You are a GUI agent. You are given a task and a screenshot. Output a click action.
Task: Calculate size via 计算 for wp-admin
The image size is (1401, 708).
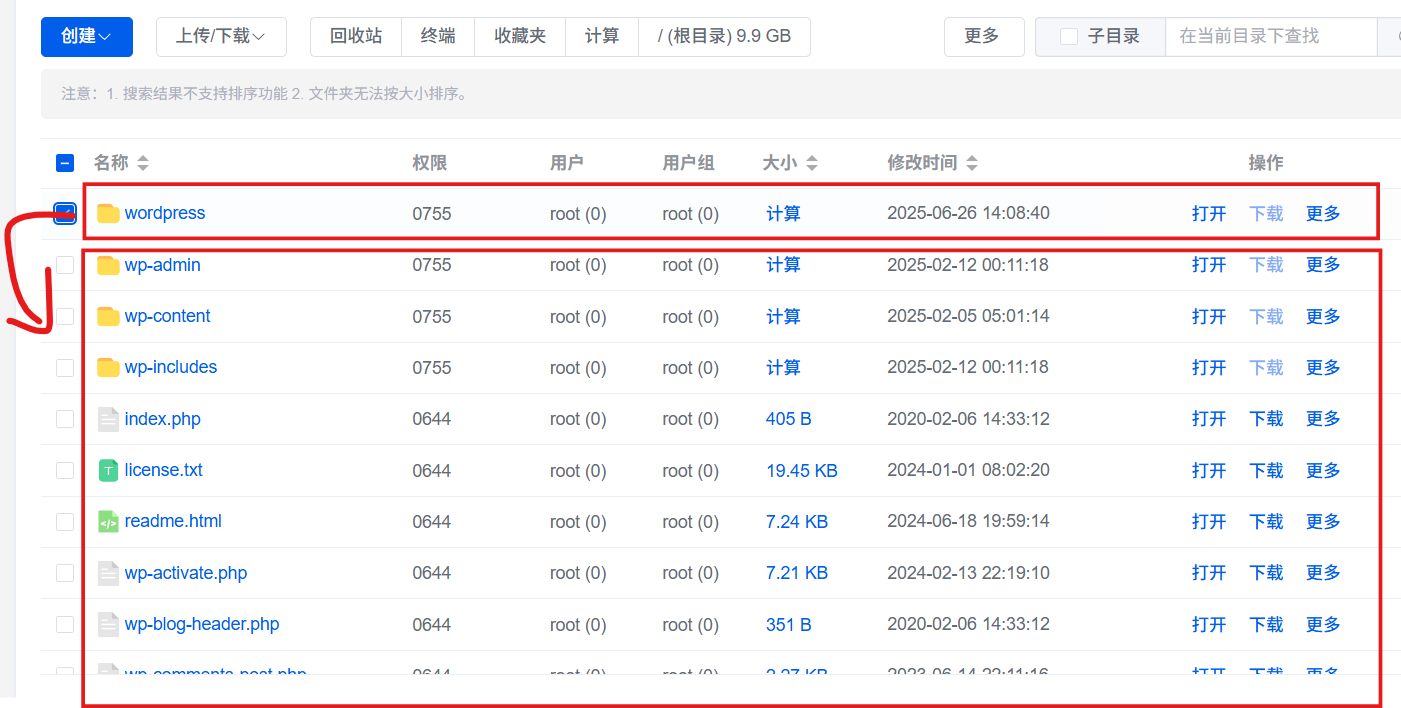coord(783,265)
